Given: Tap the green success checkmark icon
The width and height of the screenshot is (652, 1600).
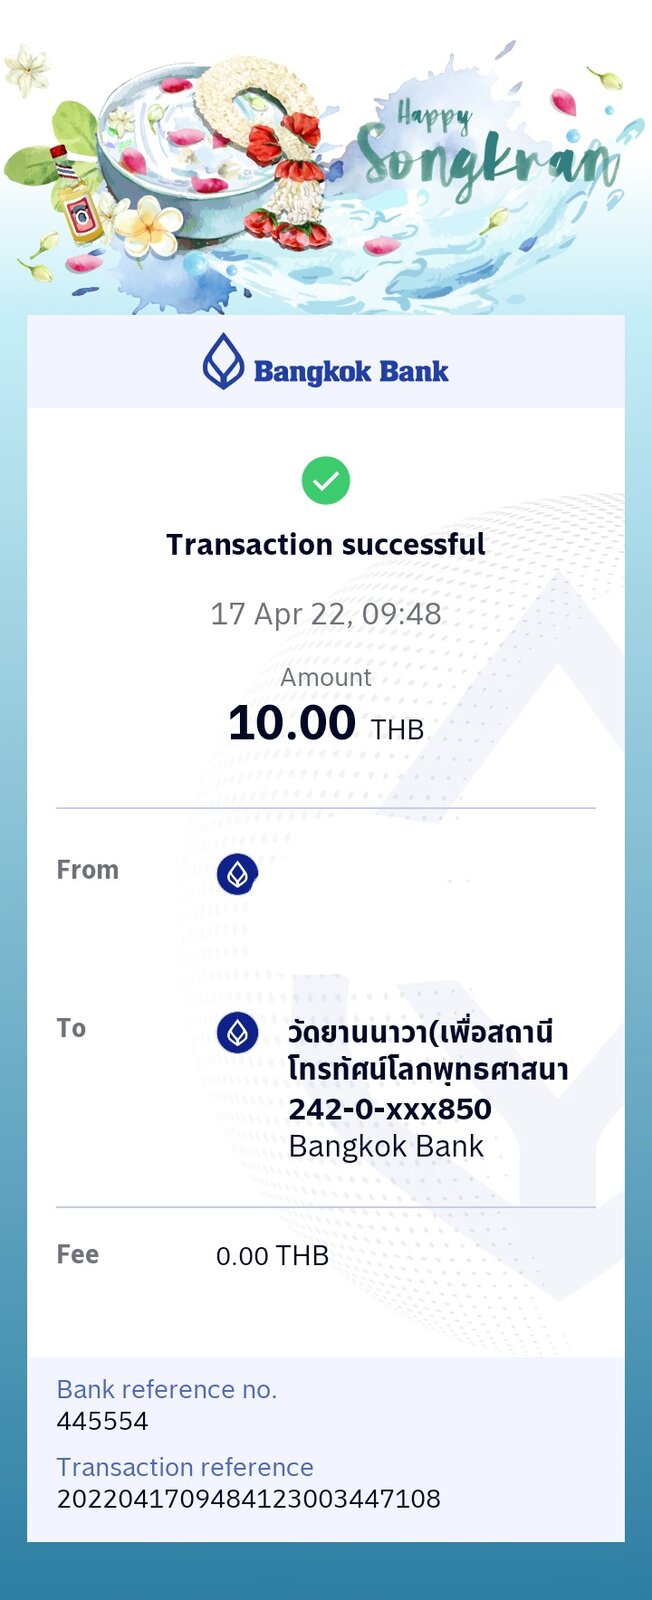Looking at the screenshot, I should (x=326, y=481).
